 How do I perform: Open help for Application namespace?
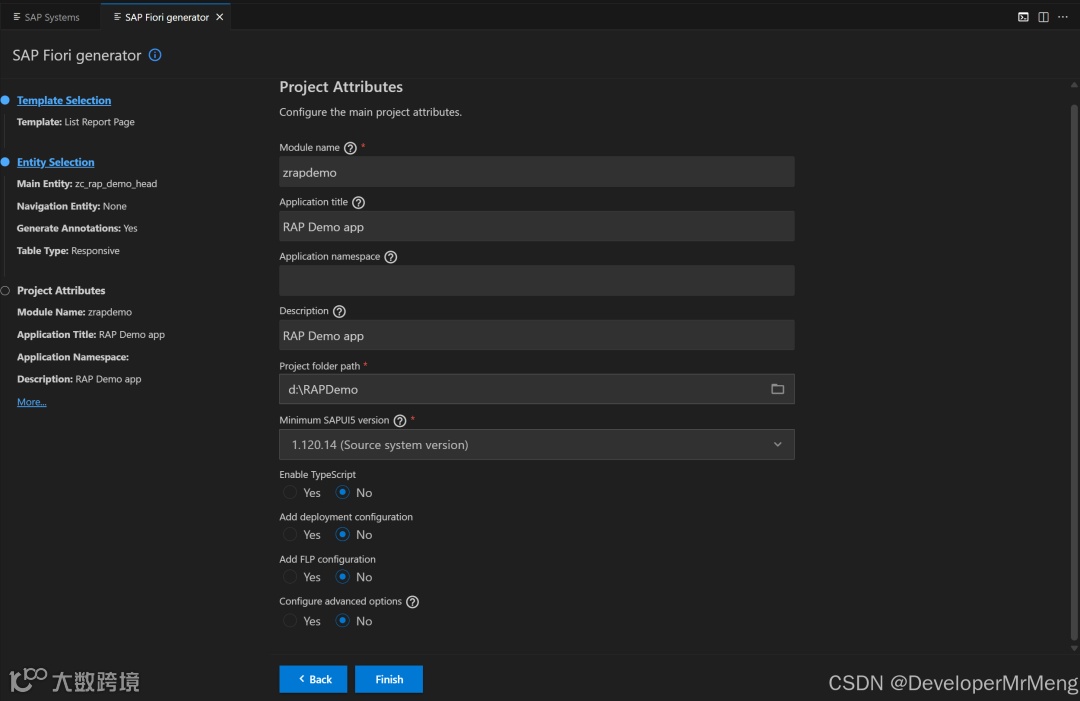(x=391, y=257)
